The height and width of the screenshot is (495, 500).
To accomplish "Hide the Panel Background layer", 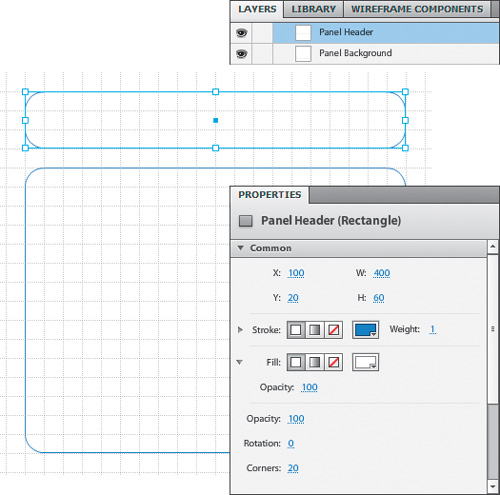I will pos(241,53).
